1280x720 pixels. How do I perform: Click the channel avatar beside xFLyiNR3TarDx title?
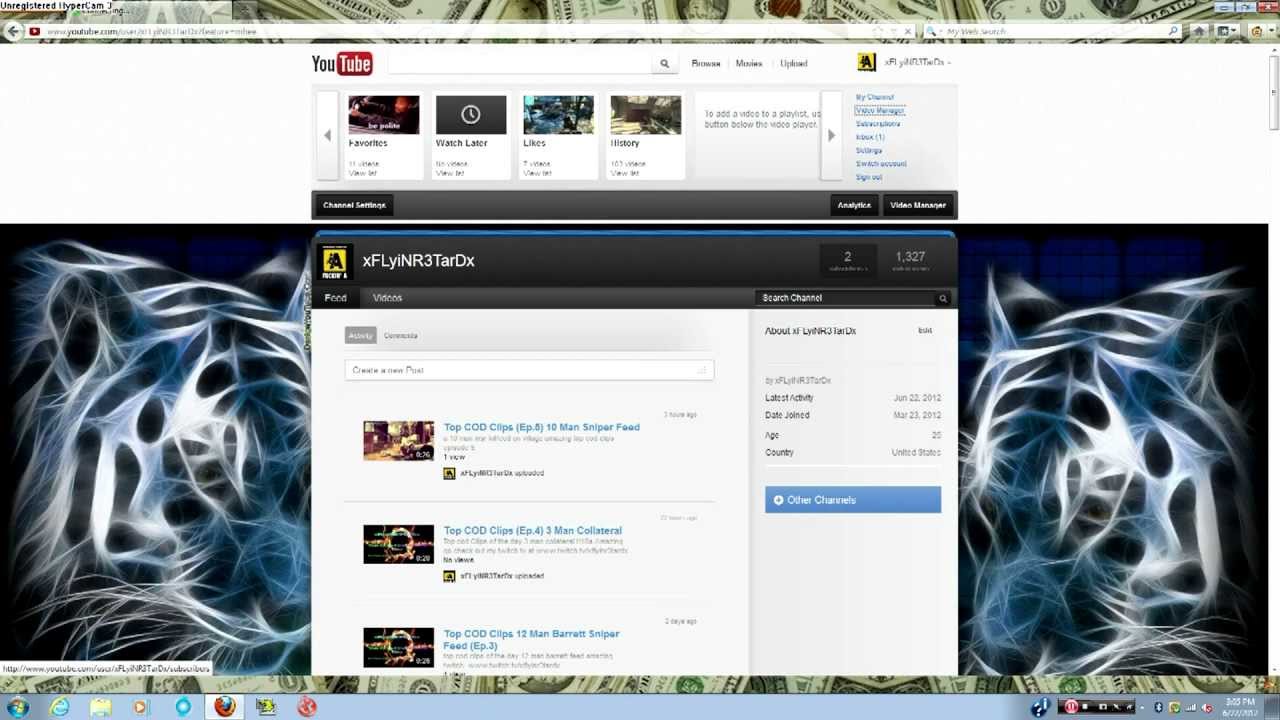click(x=334, y=261)
